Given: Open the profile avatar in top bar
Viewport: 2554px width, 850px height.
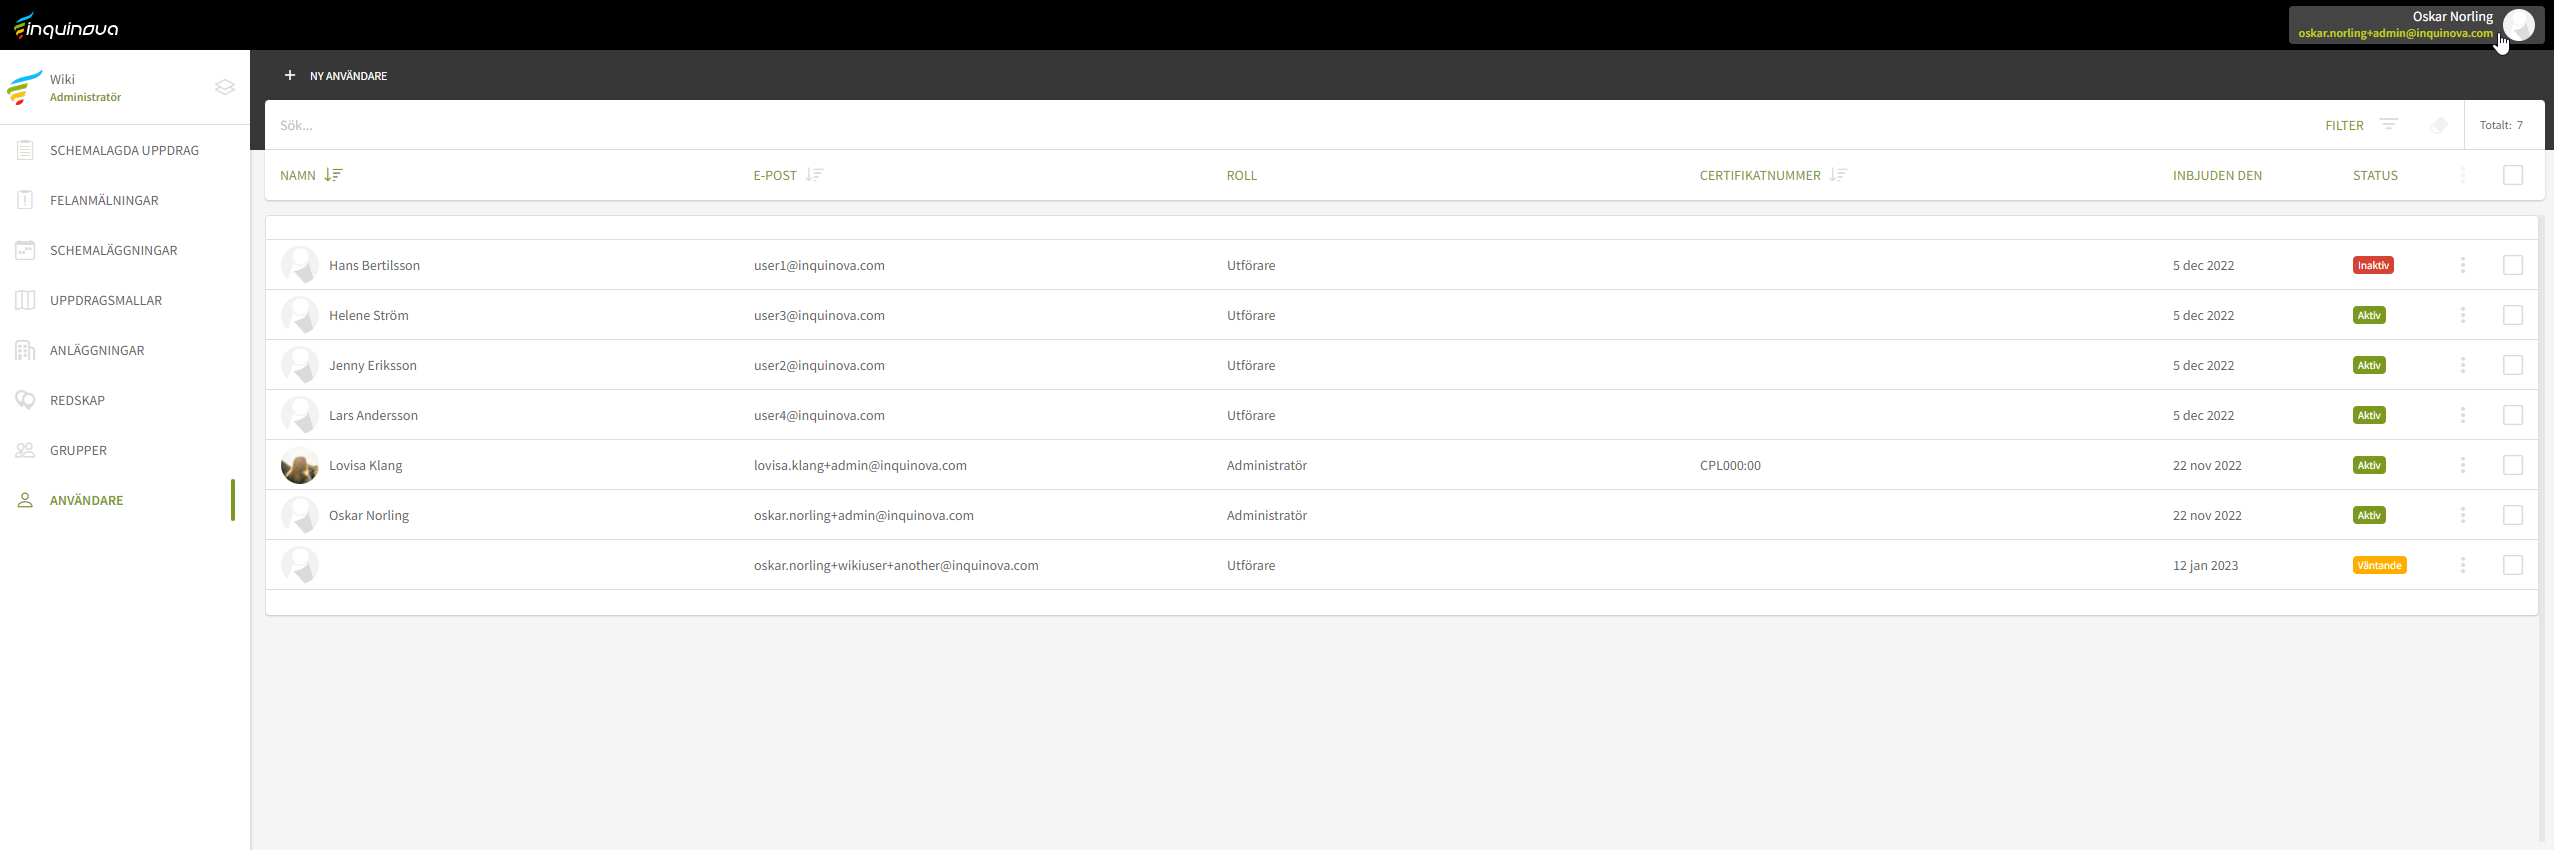Looking at the screenshot, I should pyautogui.click(x=2518, y=25).
